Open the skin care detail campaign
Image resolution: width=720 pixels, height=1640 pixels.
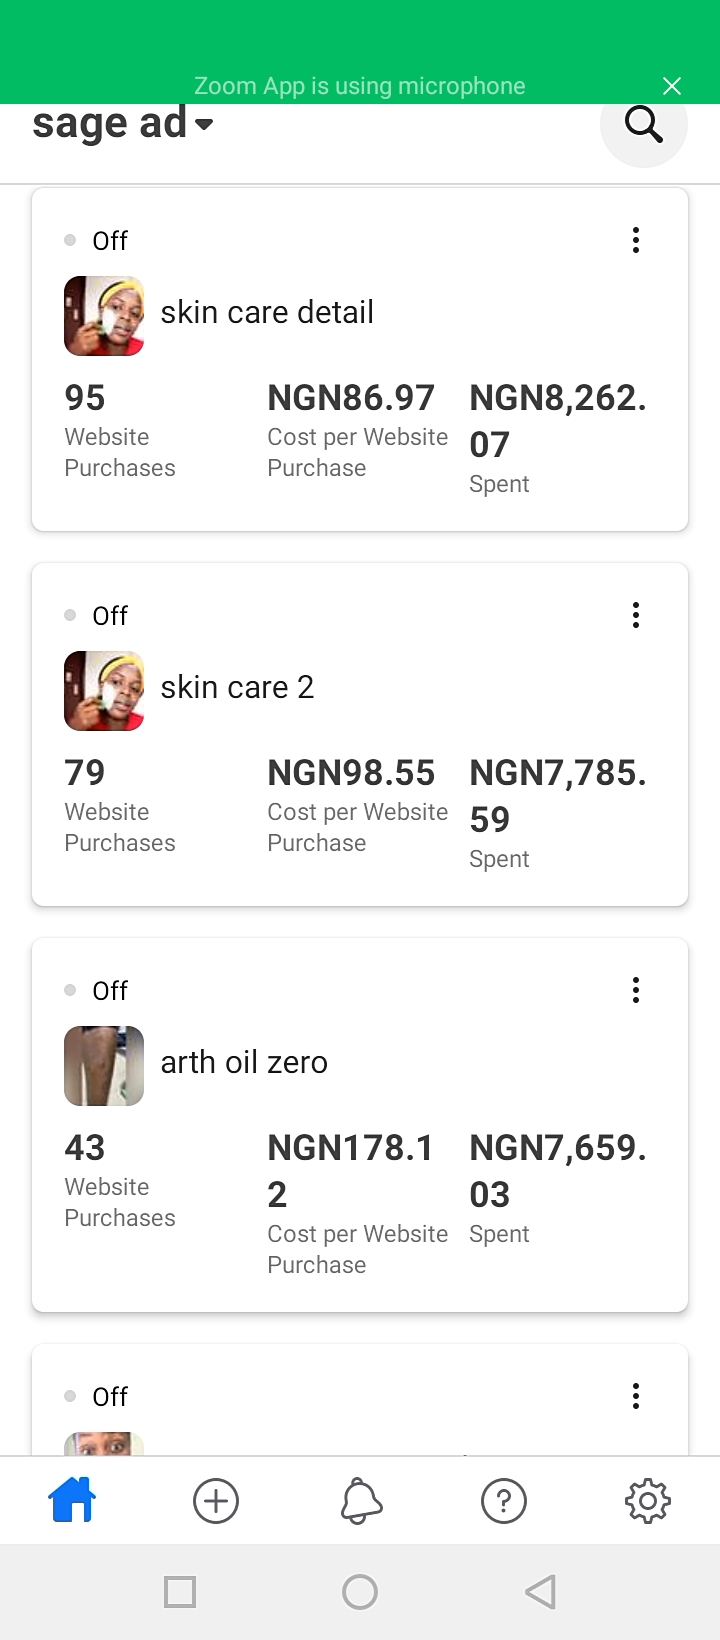267,313
